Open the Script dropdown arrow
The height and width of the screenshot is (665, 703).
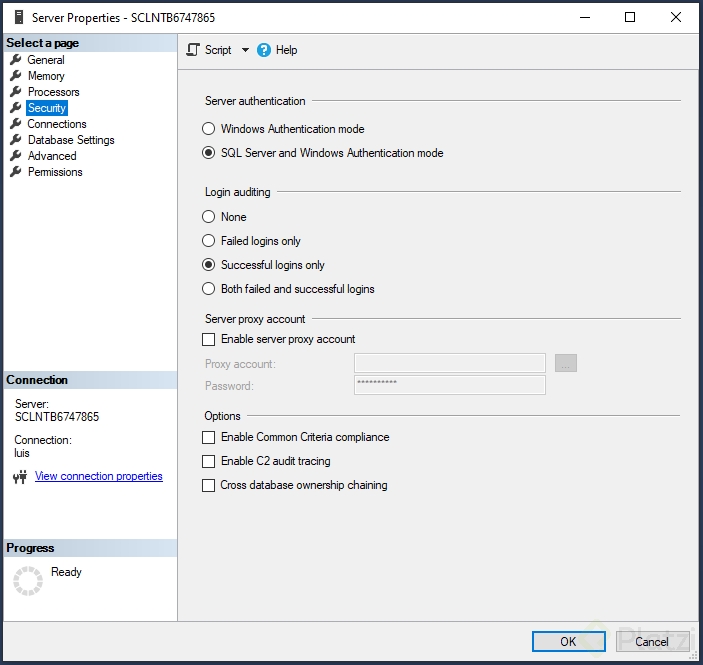[x=245, y=50]
